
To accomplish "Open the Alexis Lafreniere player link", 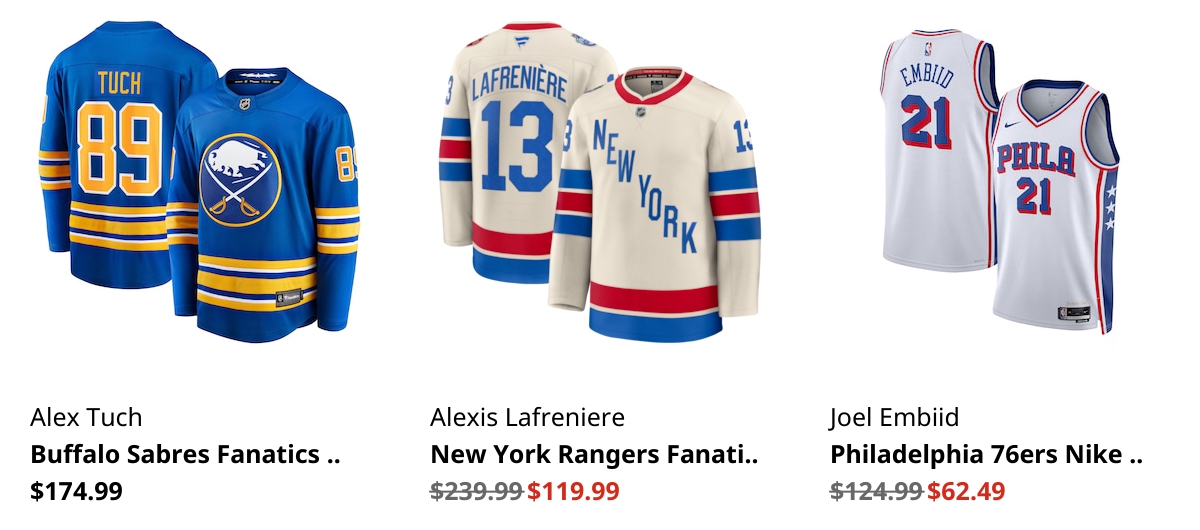I will [528, 417].
